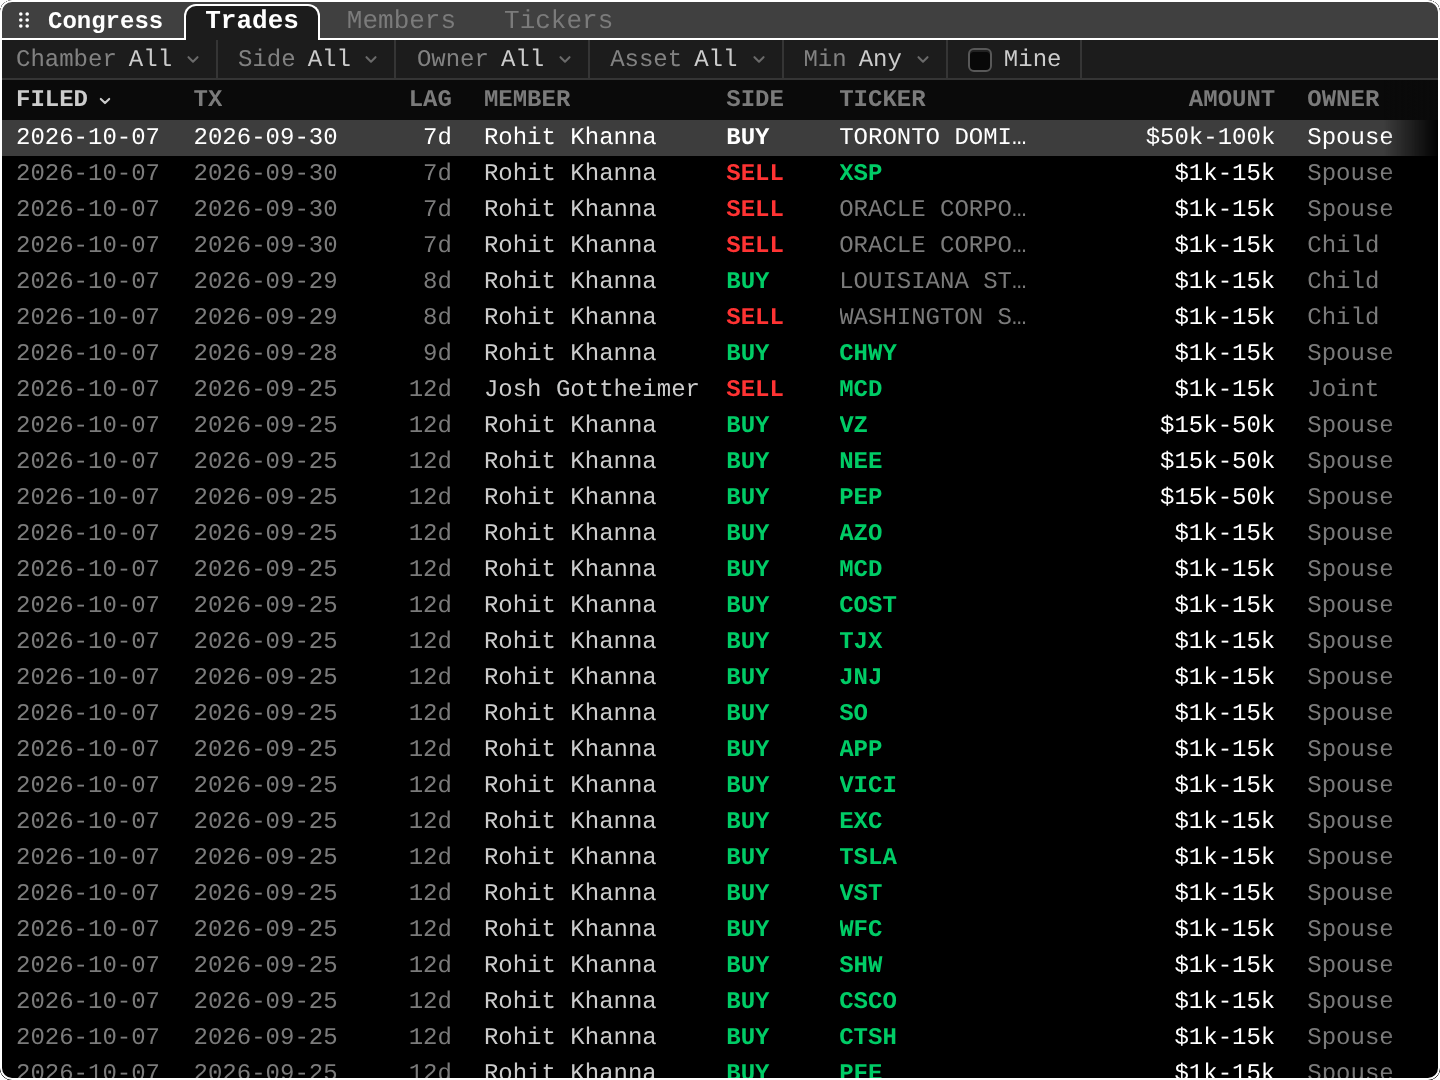Sort by the LAG column header
The height and width of the screenshot is (1080, 1440).
coord(430,99)
